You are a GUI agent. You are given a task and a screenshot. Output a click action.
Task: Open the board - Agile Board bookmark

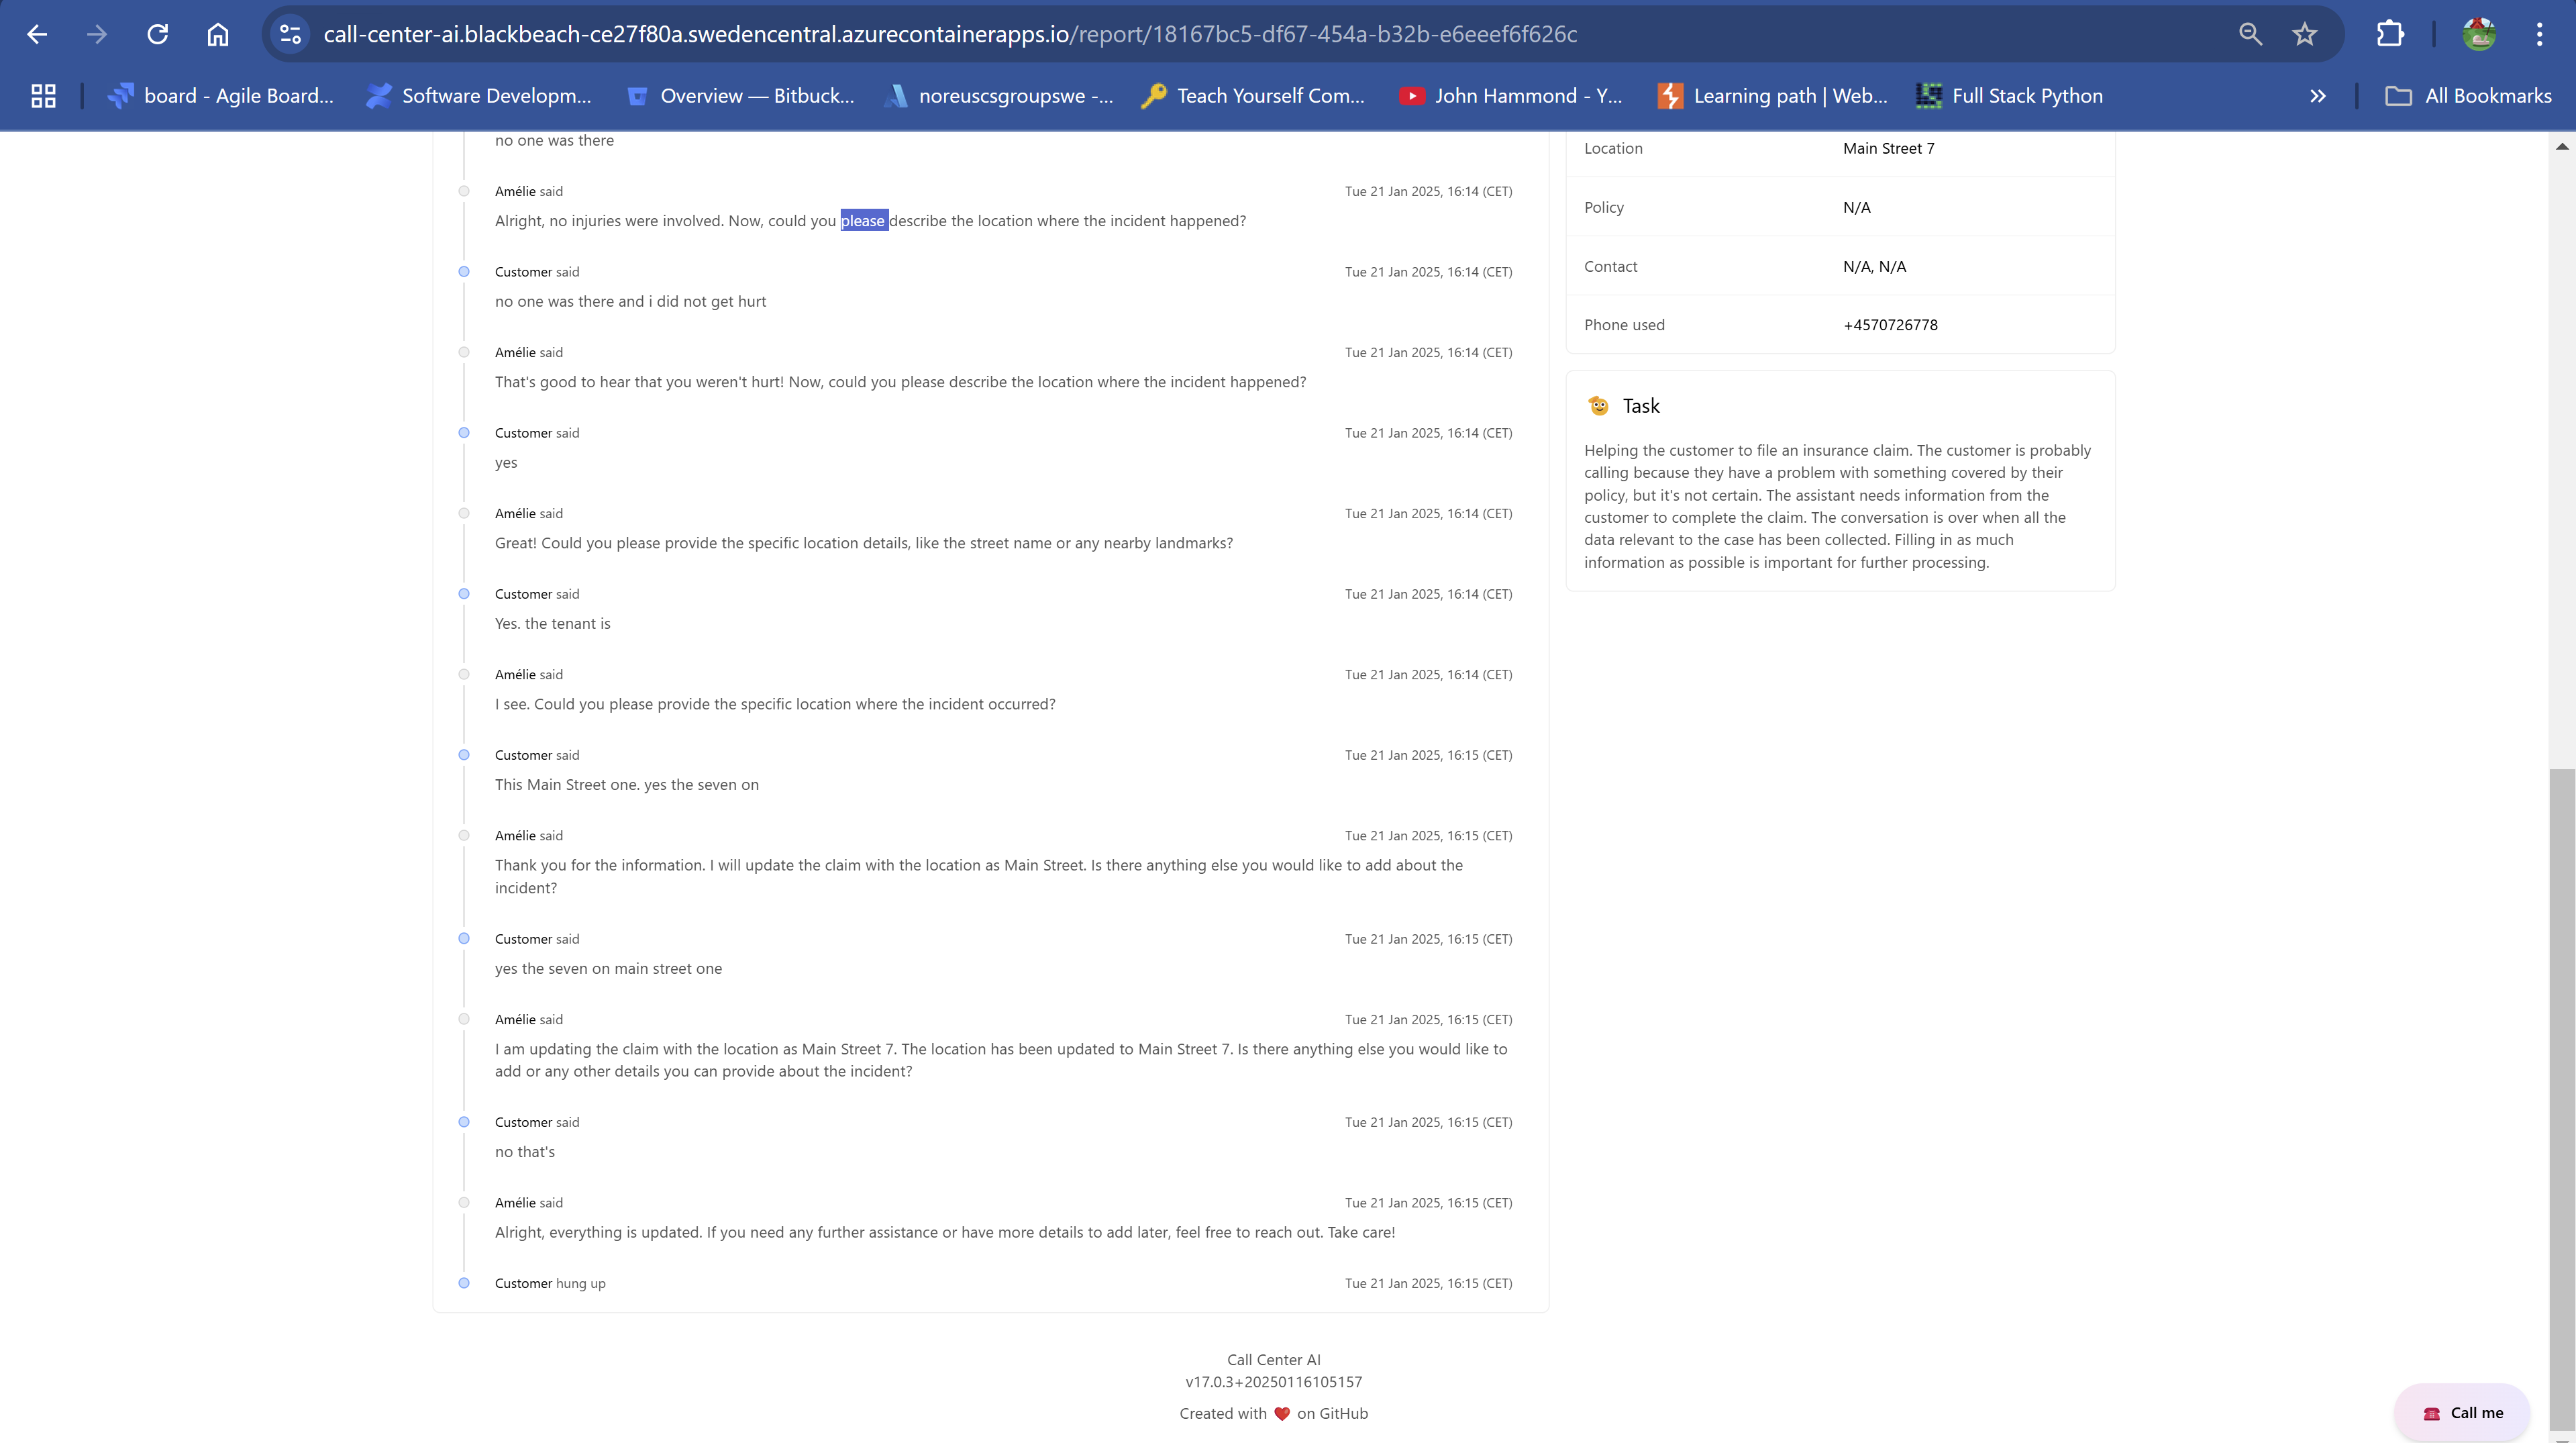point(221,96)
